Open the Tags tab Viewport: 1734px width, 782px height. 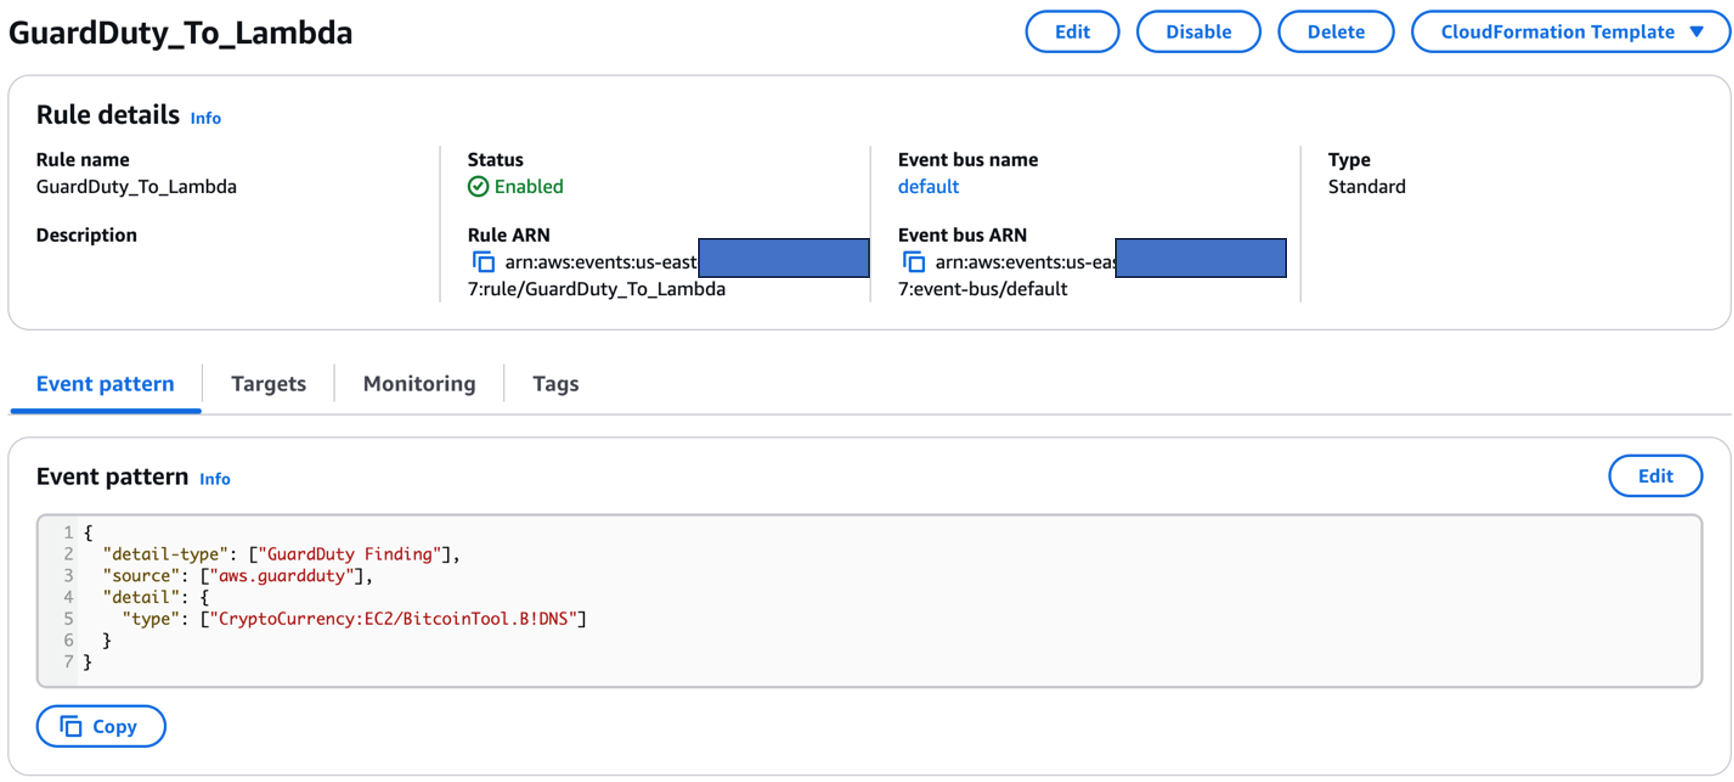(556, 384)
